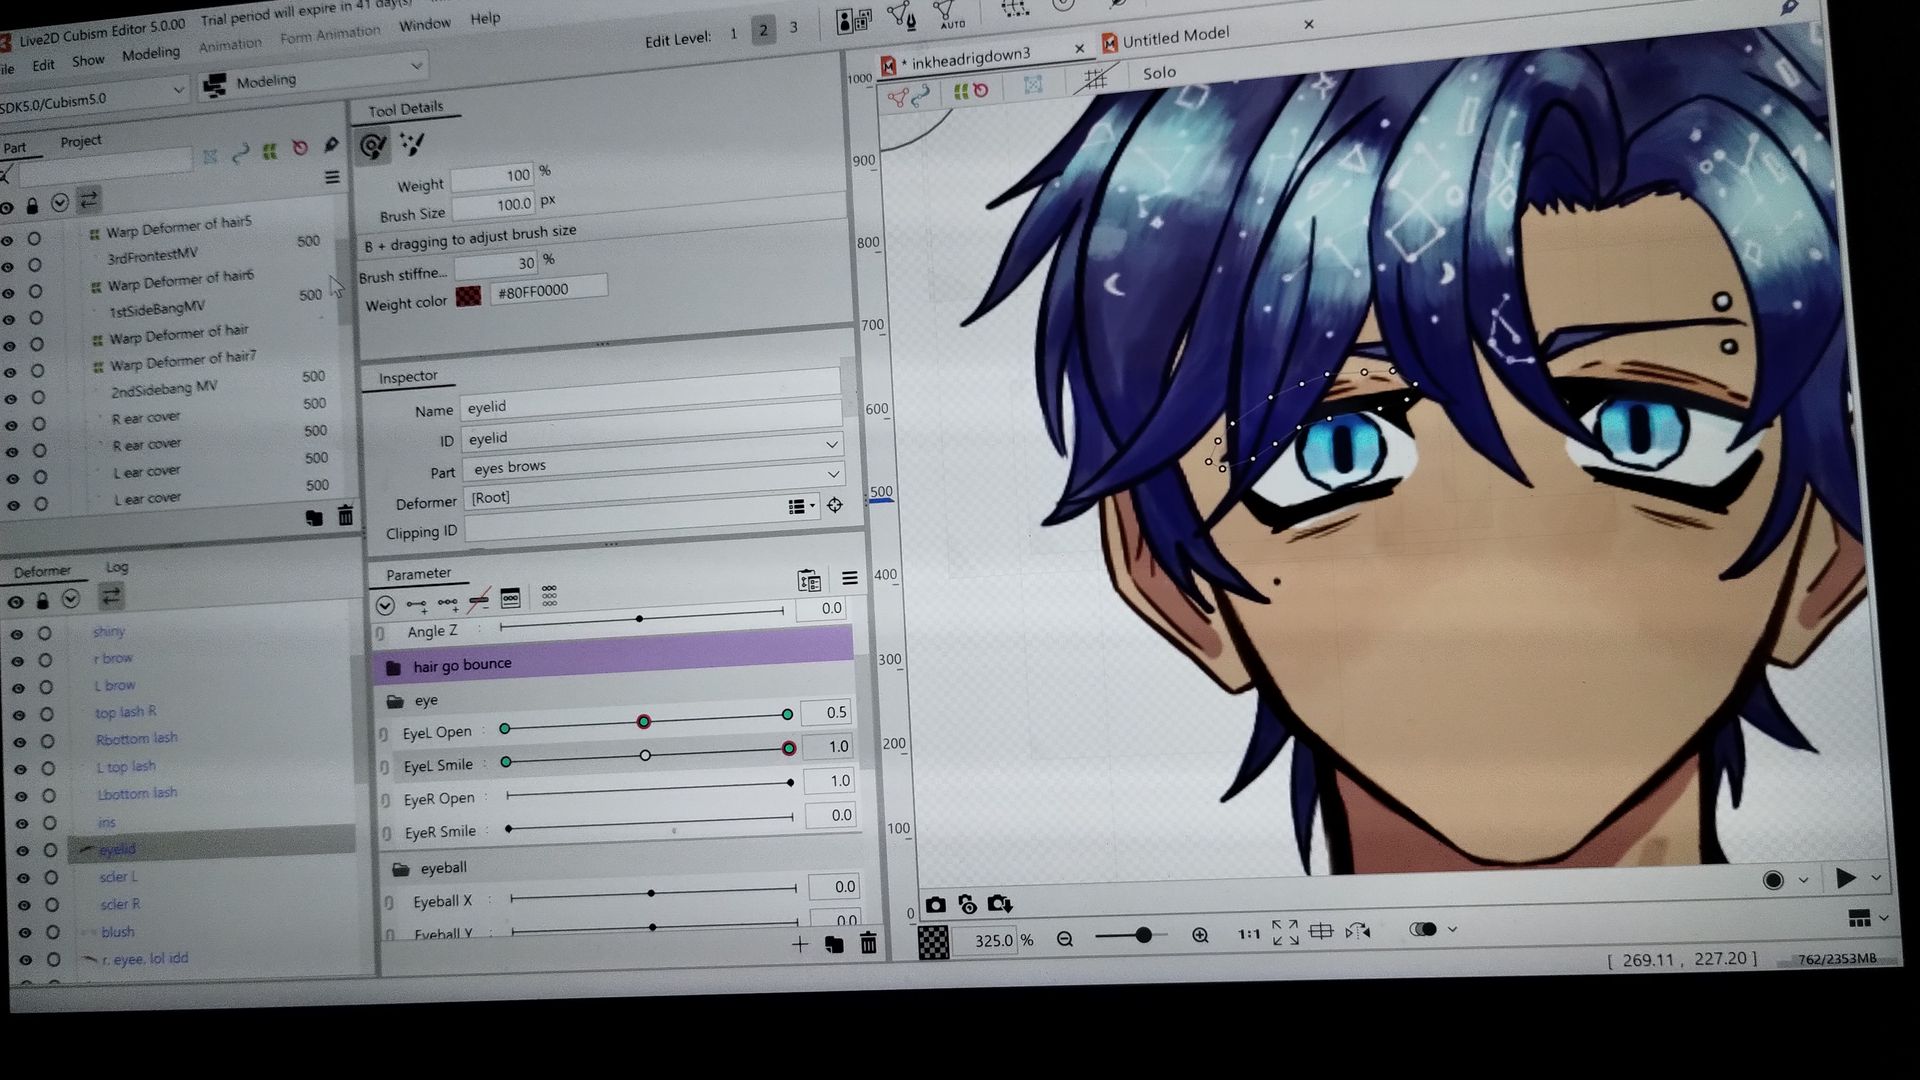Click the parameter settings window icon
This screenshot has width=1920, height=1080.
tap(510, 599)
